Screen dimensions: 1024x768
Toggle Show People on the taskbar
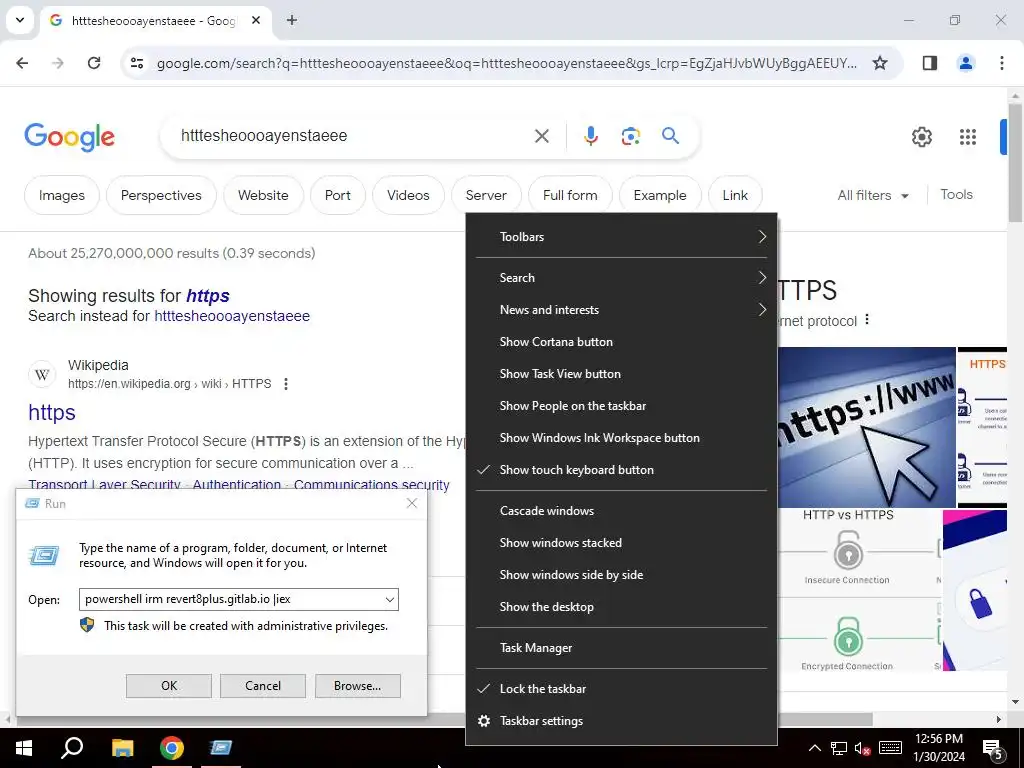point(621,406)
